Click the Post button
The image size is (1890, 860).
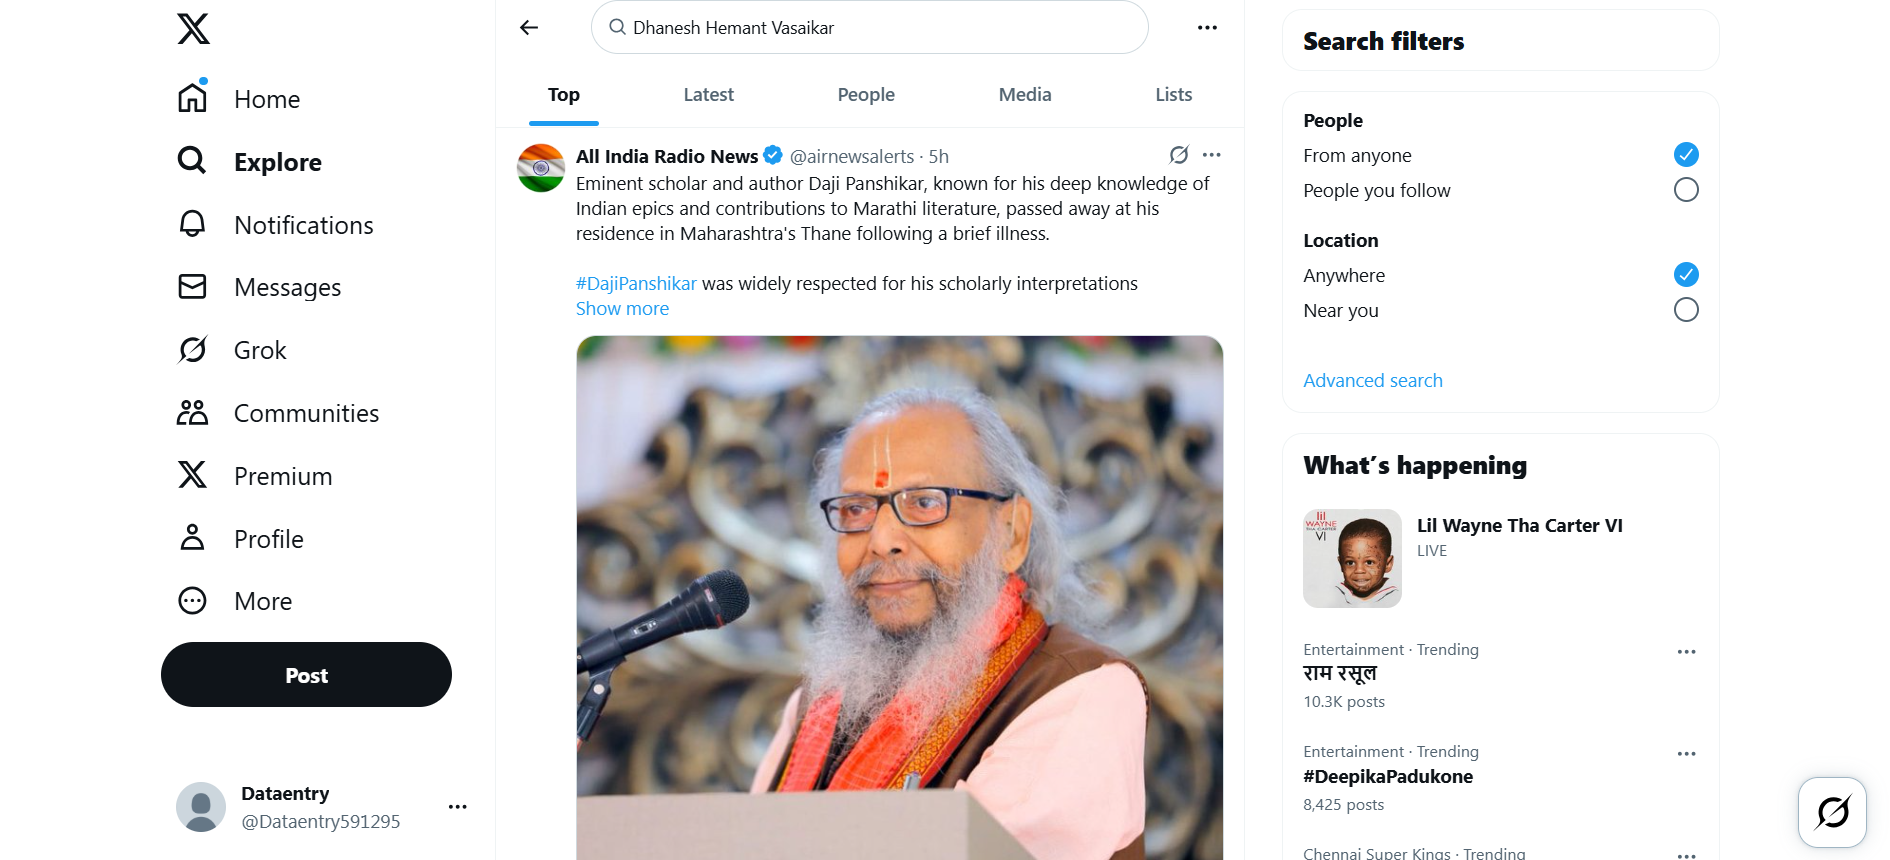(306, 675)
